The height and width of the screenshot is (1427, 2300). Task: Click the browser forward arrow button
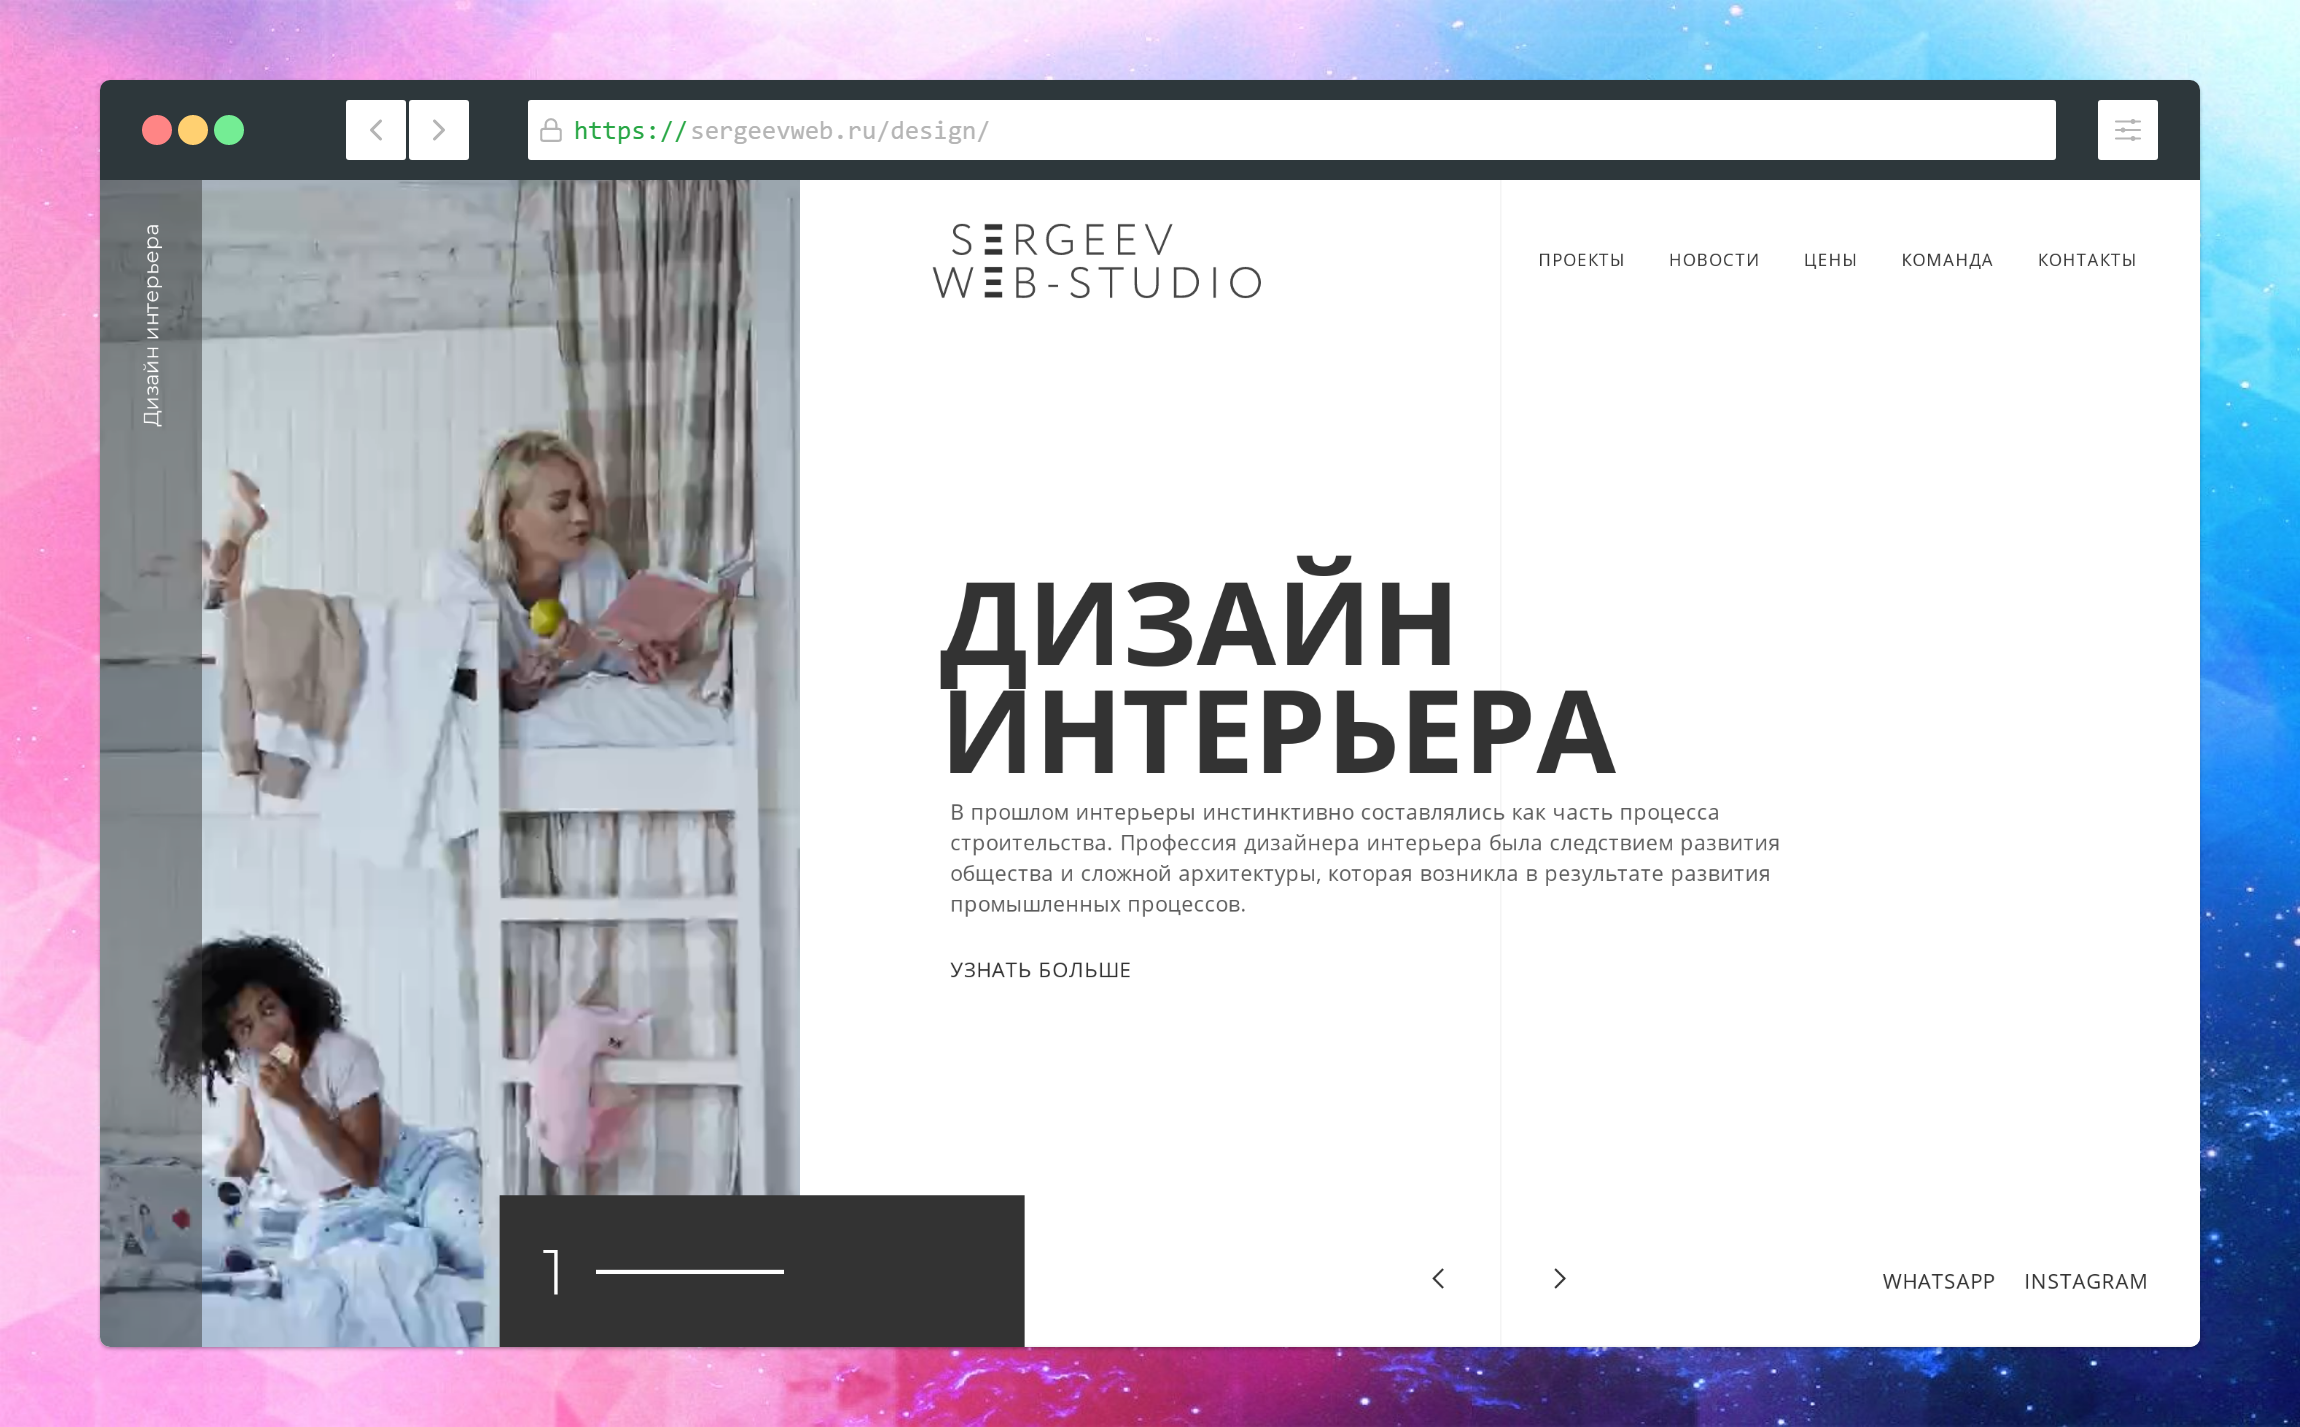(439, 130)
